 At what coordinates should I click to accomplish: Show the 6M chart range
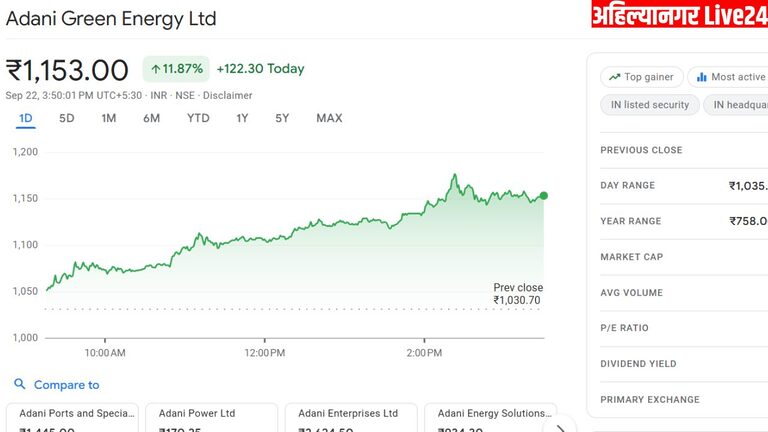tap(151, 118)
